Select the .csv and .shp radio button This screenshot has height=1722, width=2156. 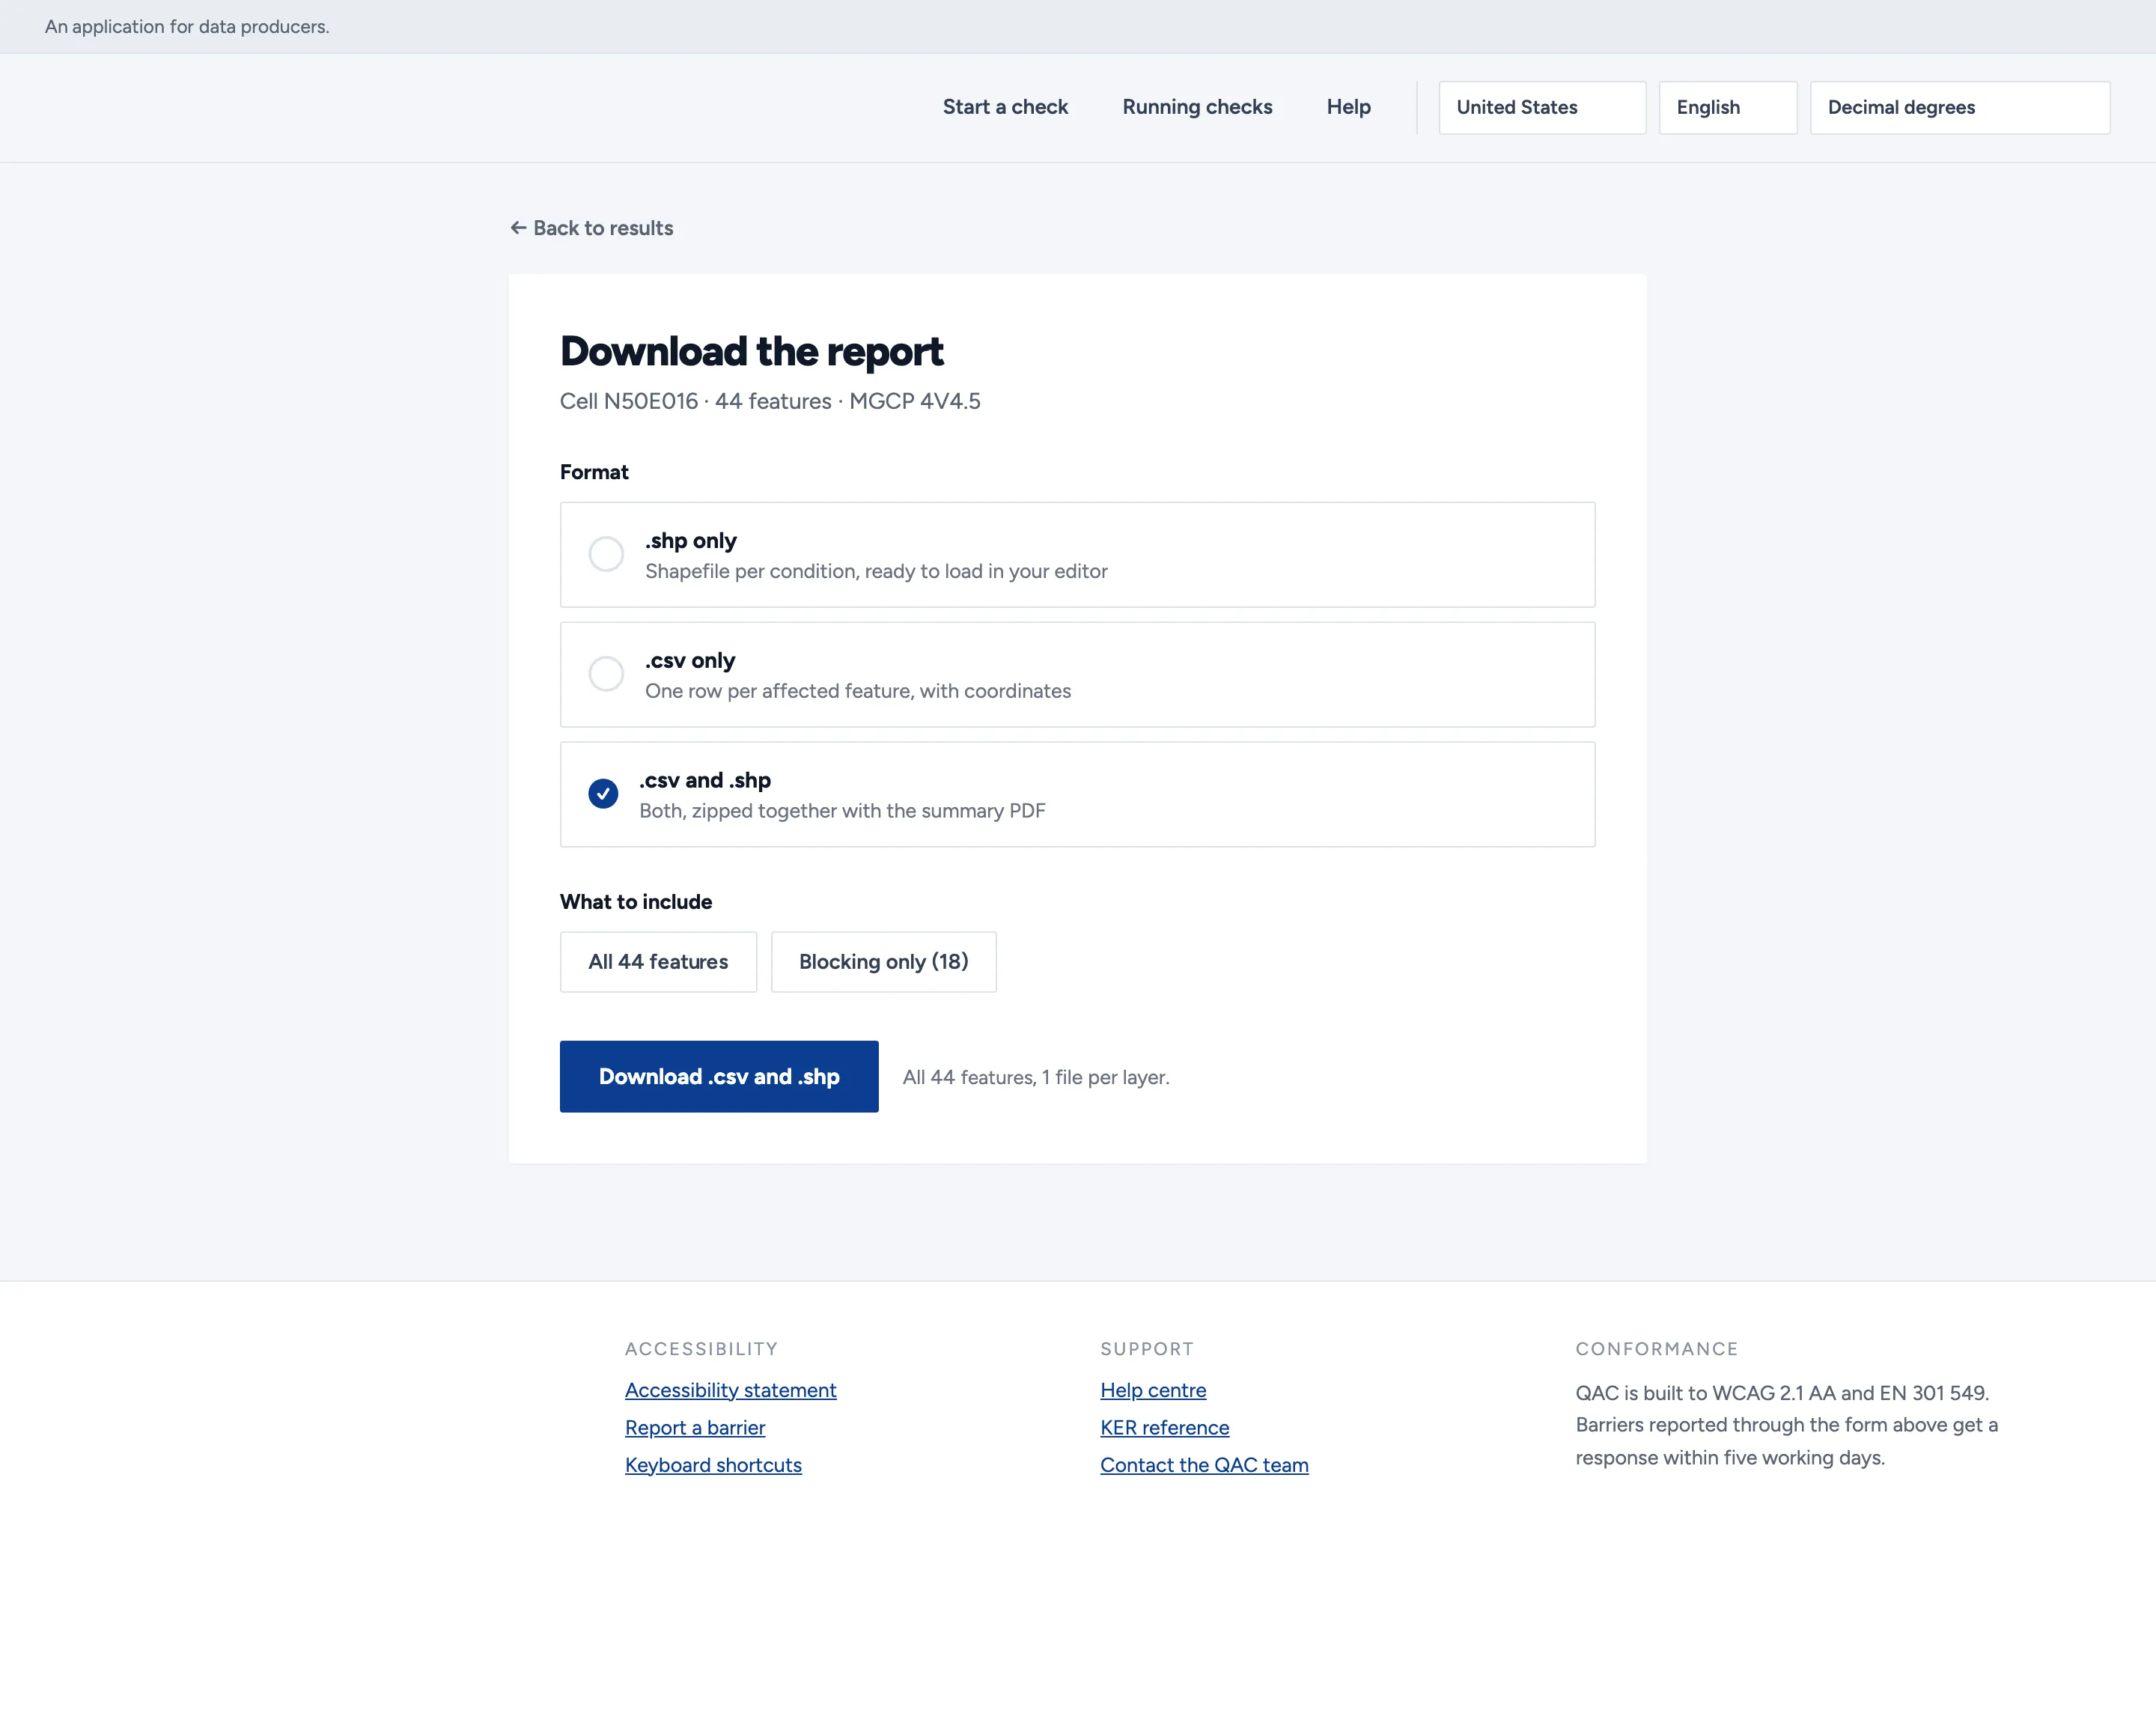(603, 794)
